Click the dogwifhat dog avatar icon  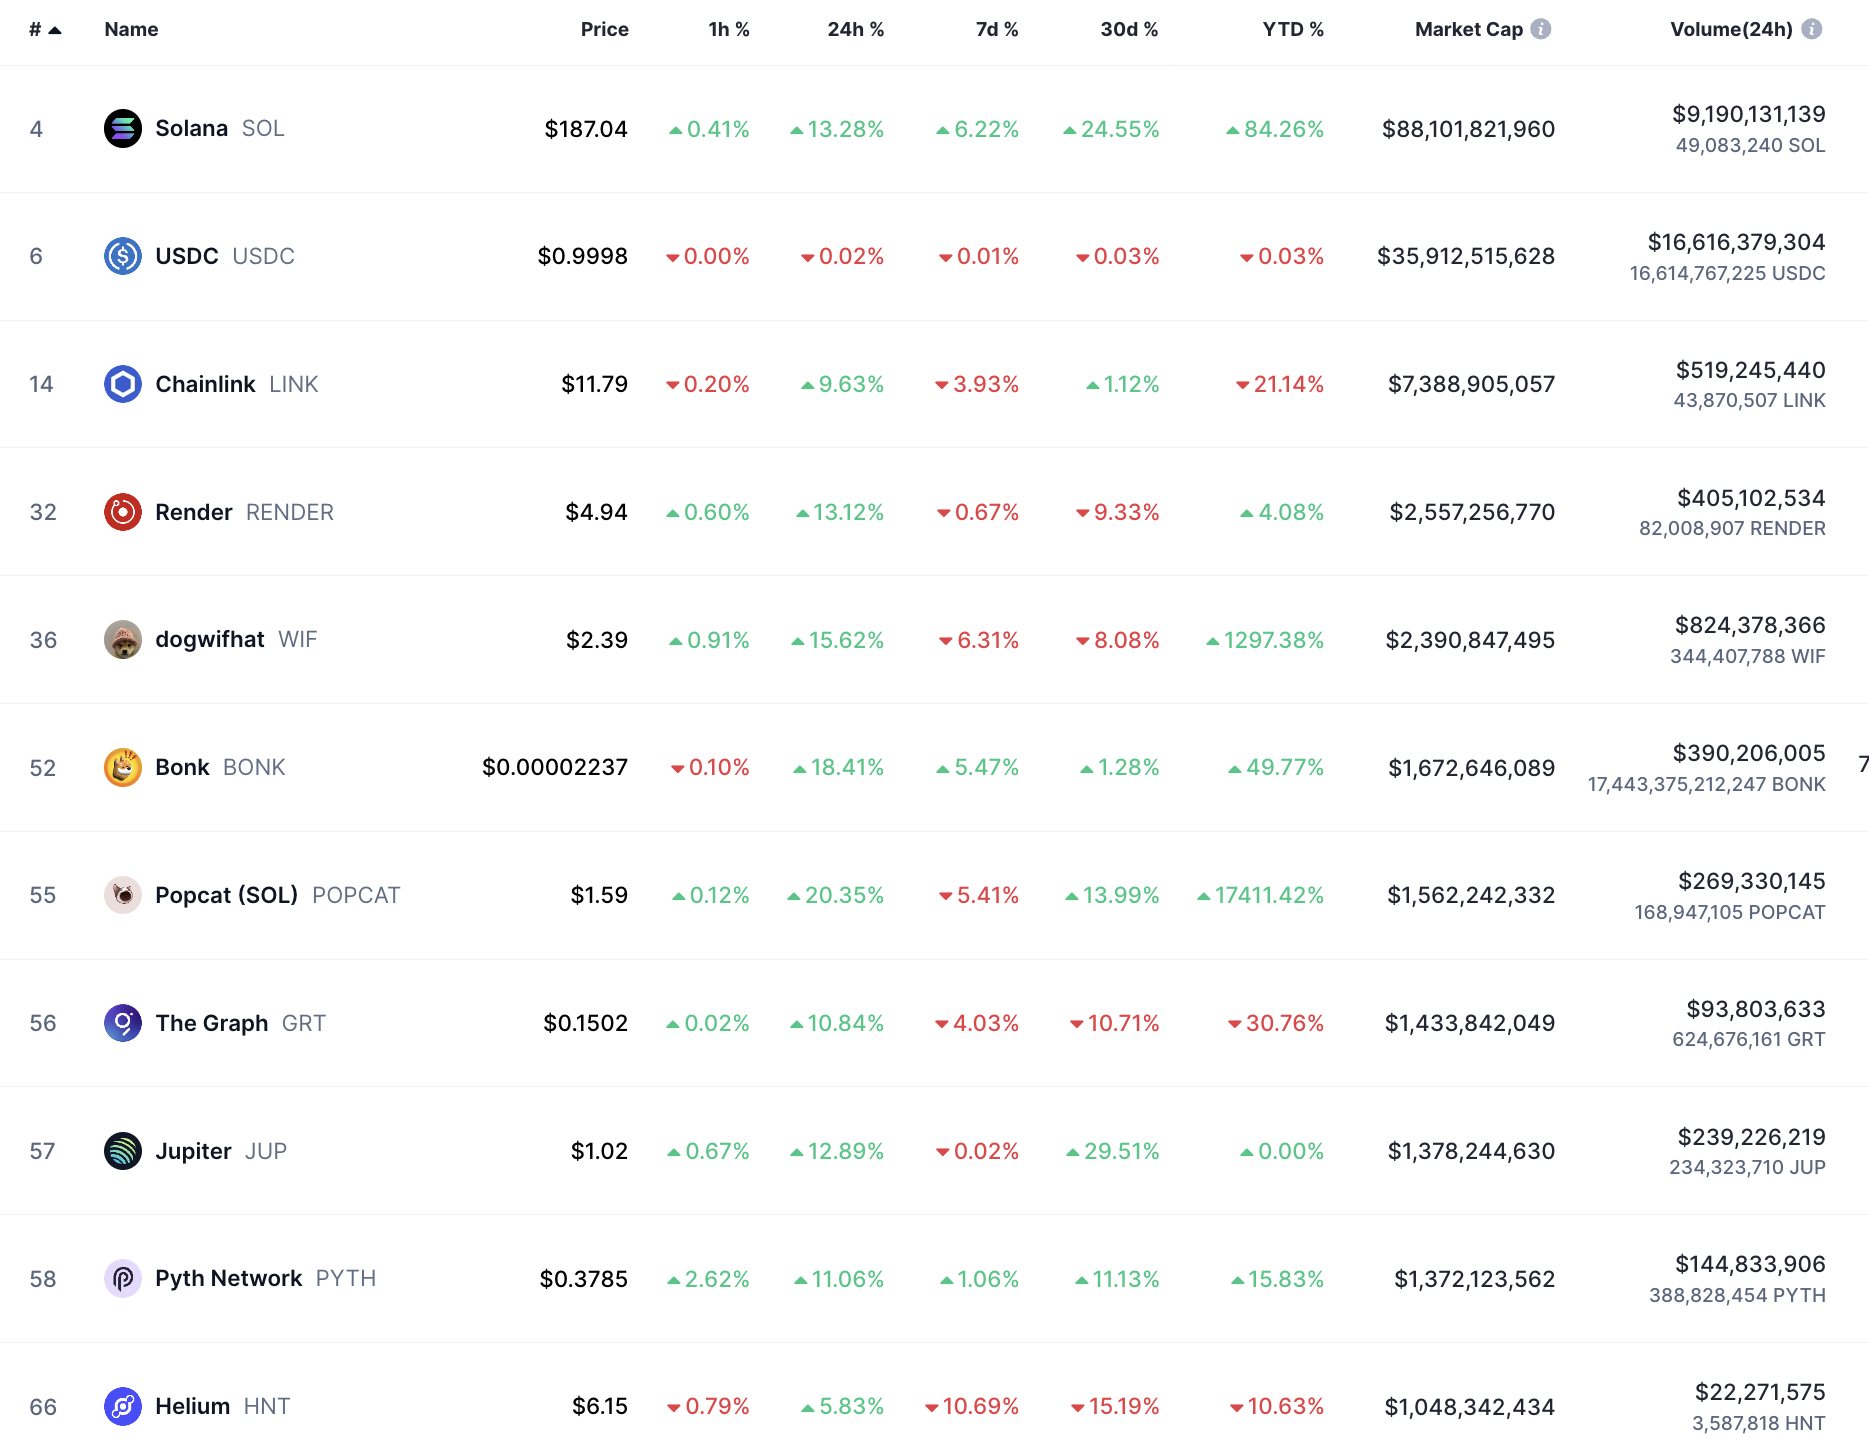122,640
